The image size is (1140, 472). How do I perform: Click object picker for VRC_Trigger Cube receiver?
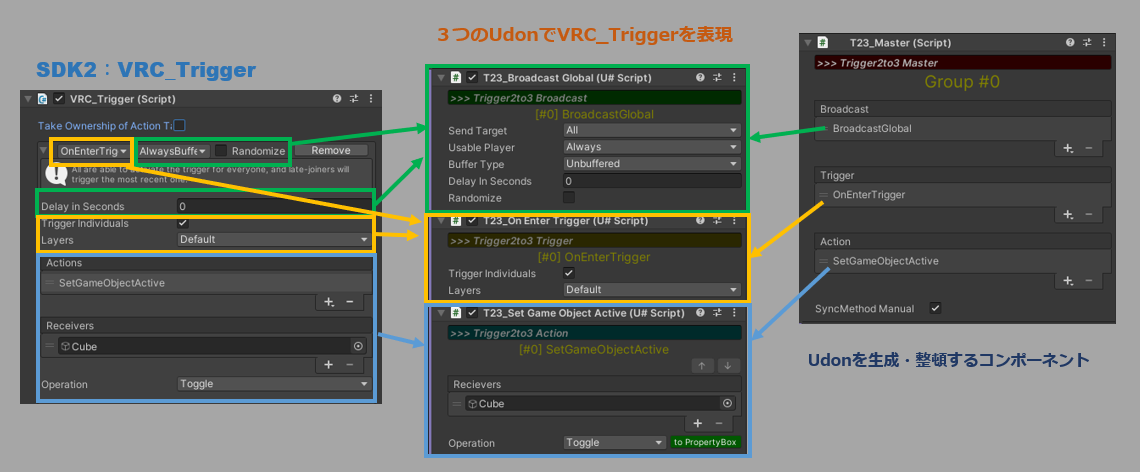point(358,346)
